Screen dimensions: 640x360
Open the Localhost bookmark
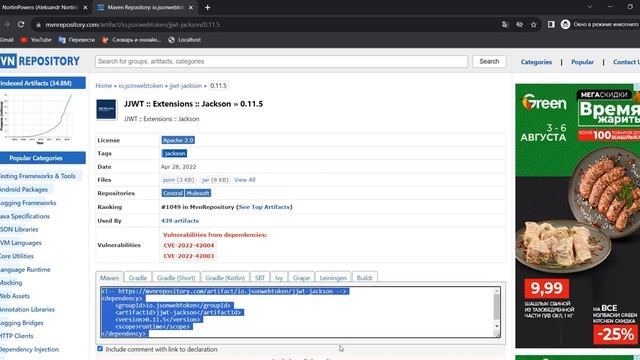tap(184, 40)
